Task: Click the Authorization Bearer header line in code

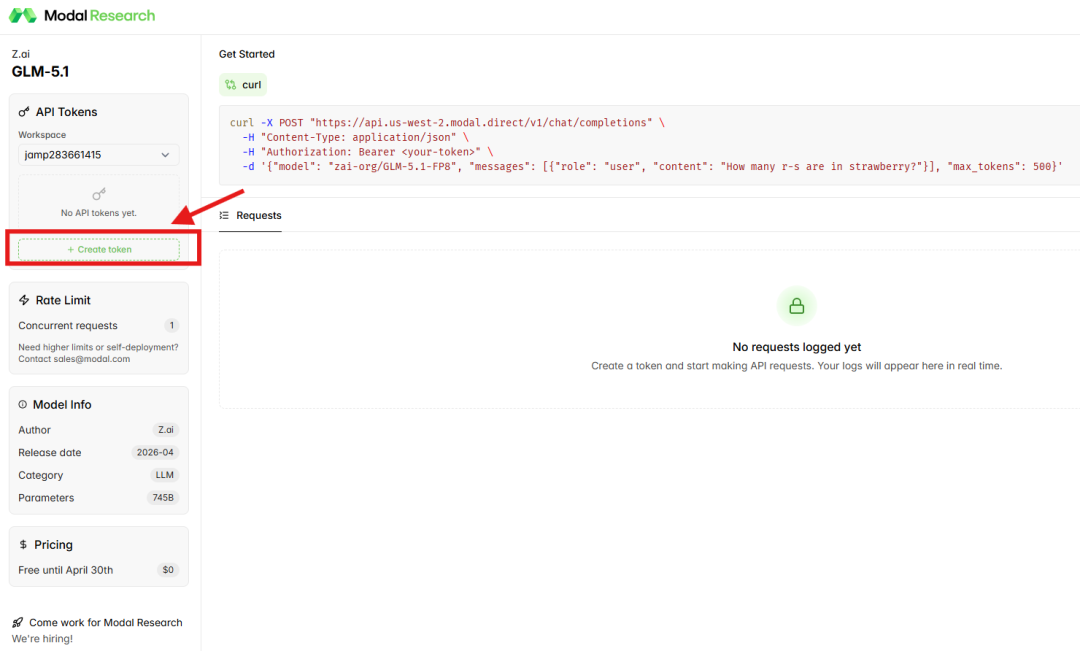Action: click(367, 152)
